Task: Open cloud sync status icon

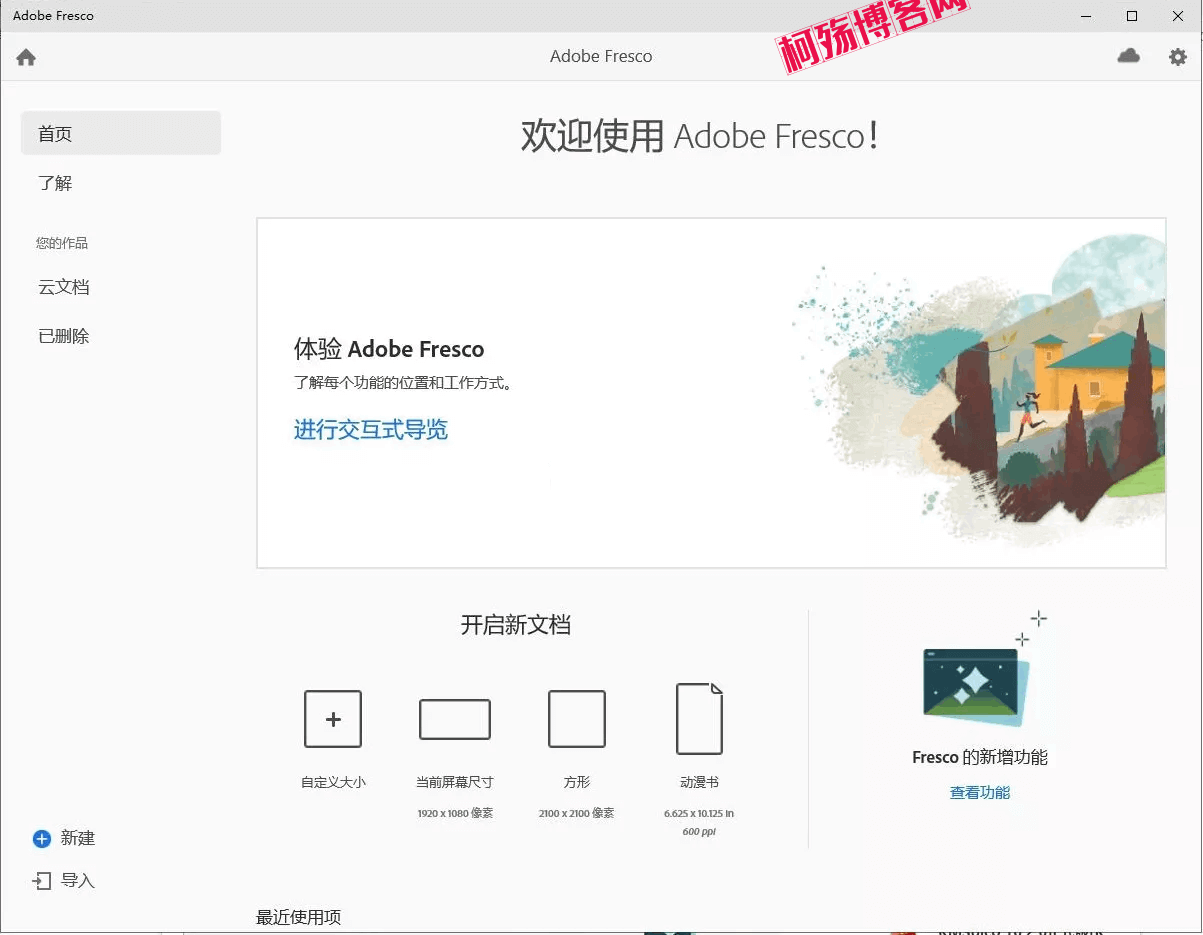Action: click(x=1128, y=56)
